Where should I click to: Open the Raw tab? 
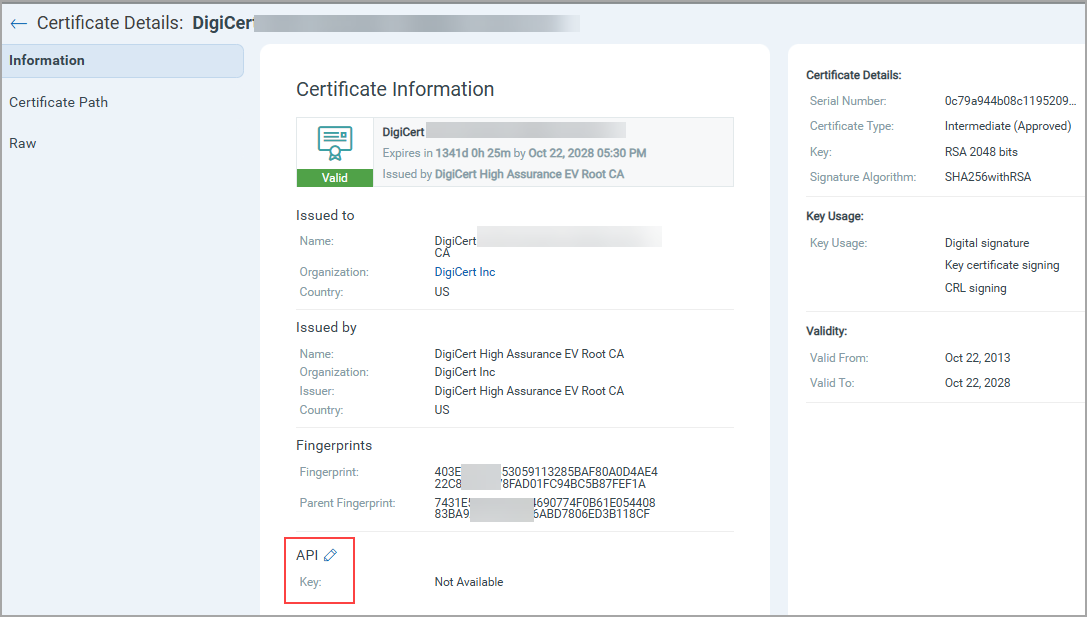click(x=22, y=144)
